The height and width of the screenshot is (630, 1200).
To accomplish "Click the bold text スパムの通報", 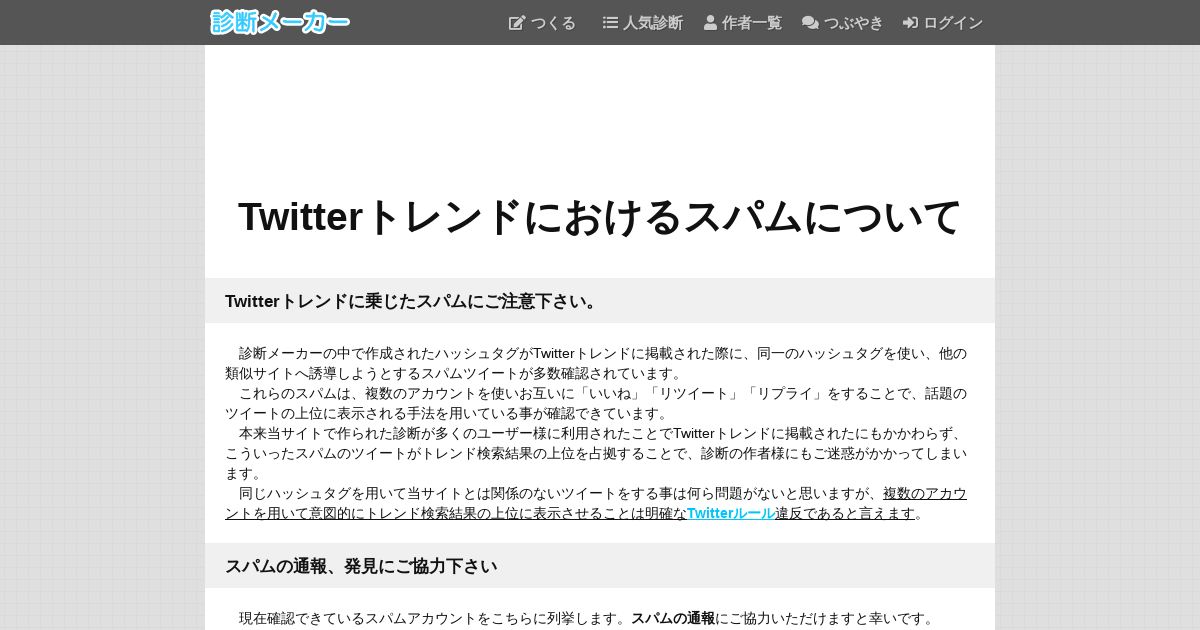I will pyautogui.click(x=673, y=618).
